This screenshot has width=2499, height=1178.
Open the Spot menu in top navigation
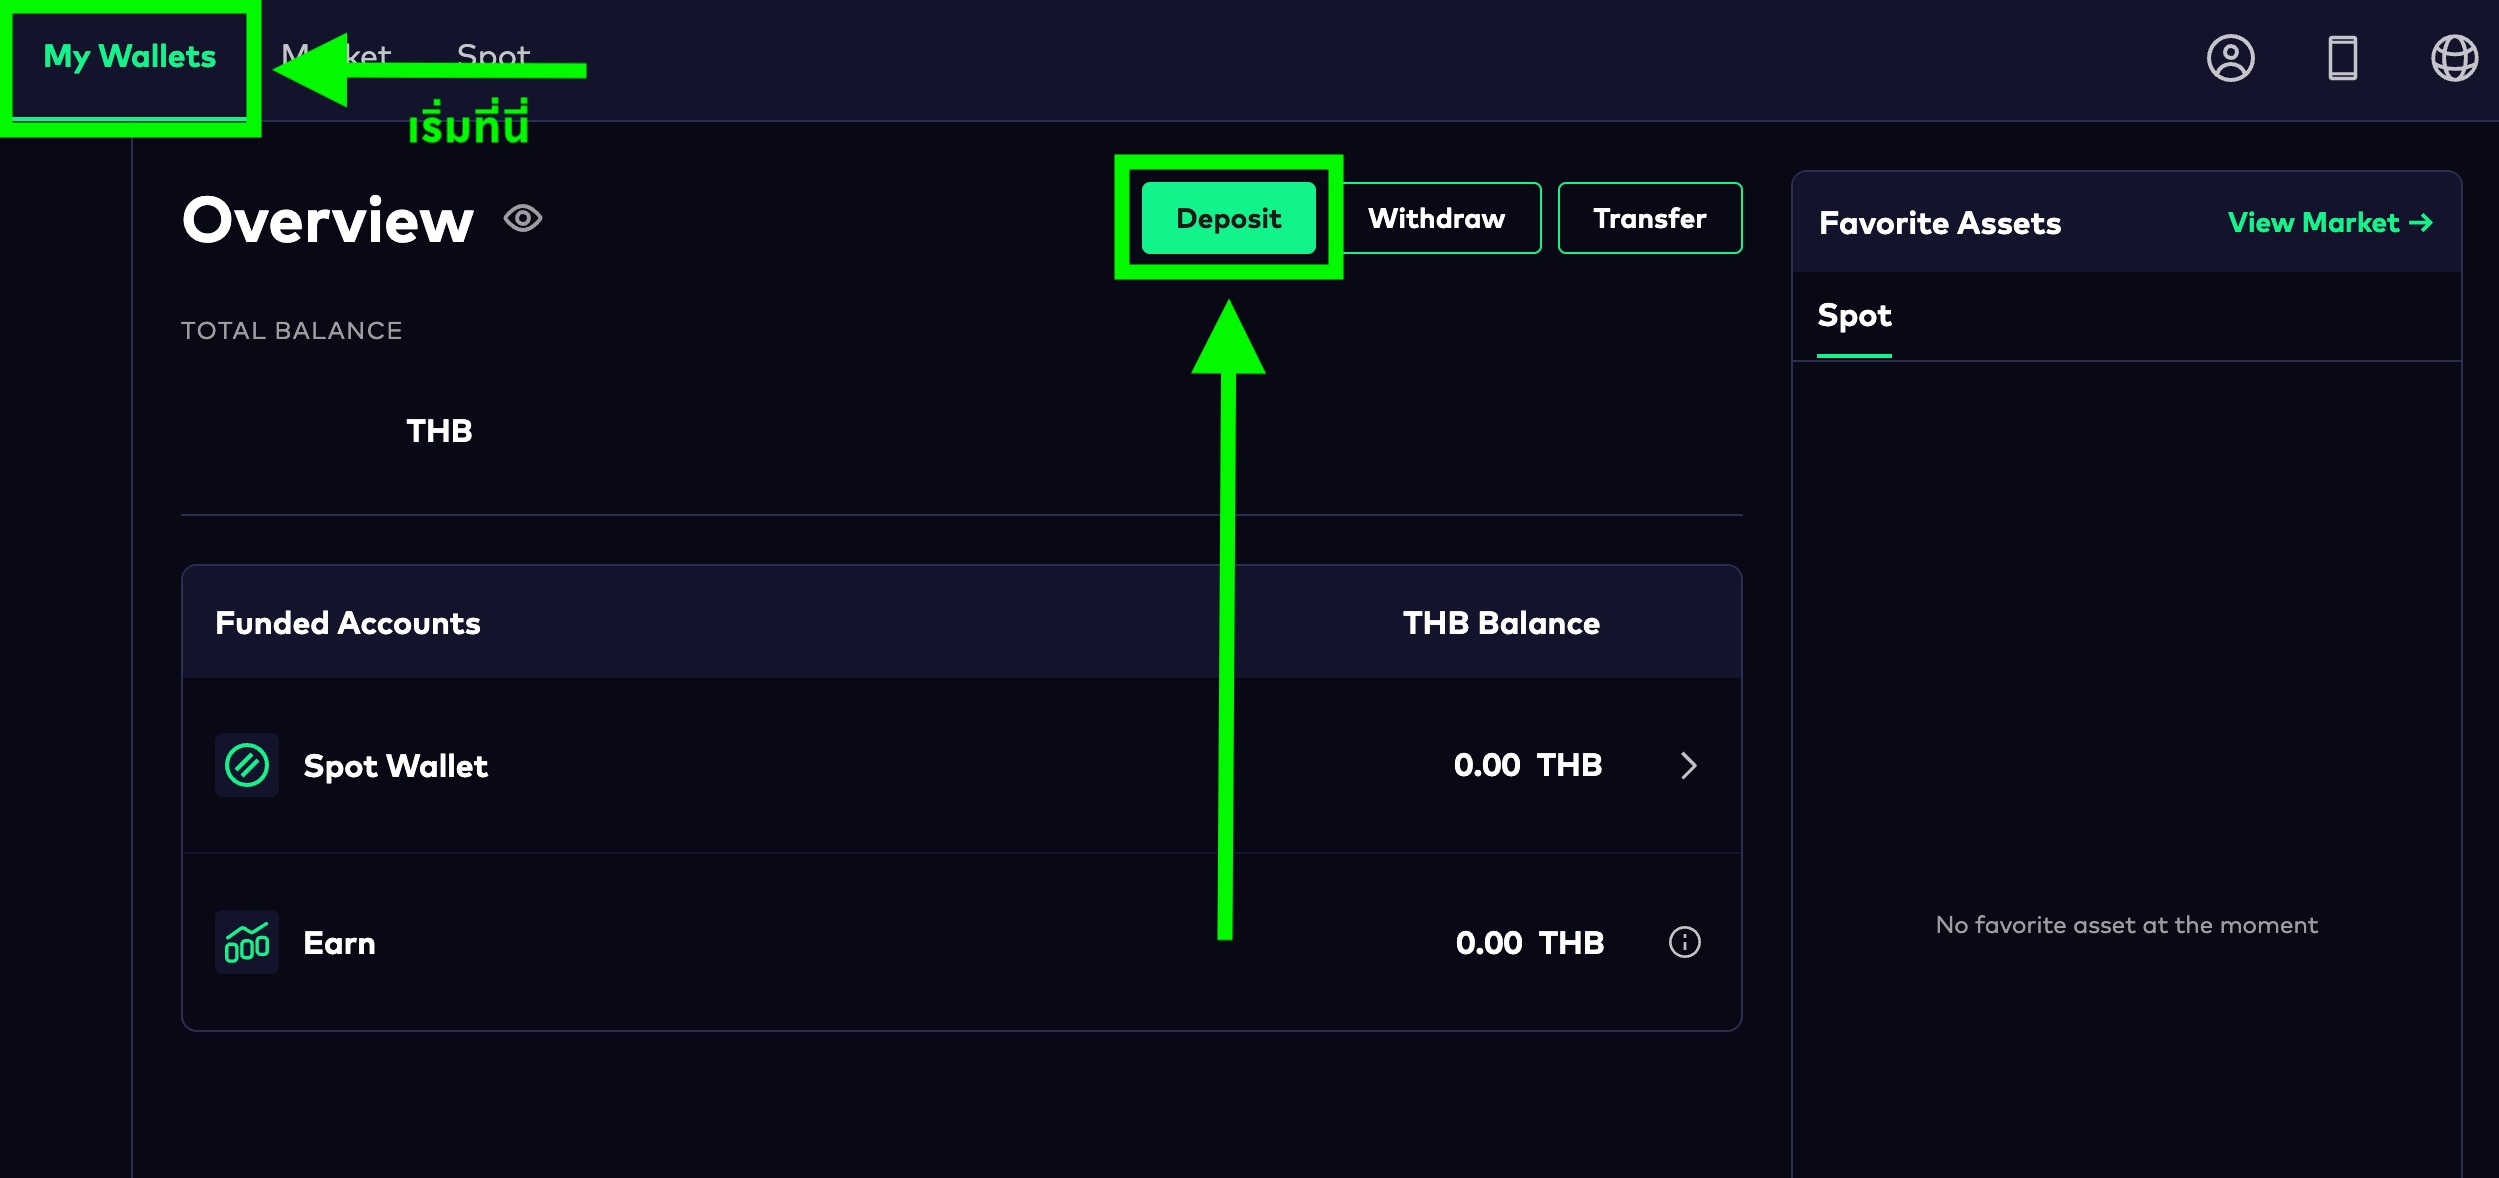pos(493,52)
